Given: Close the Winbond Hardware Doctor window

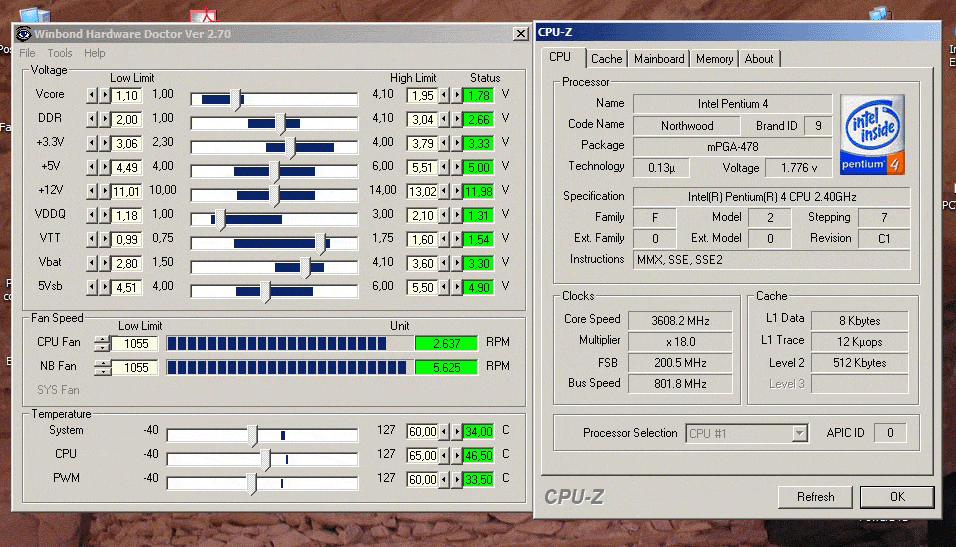Looking at the screenshot, I should click(x=520, y=34).
